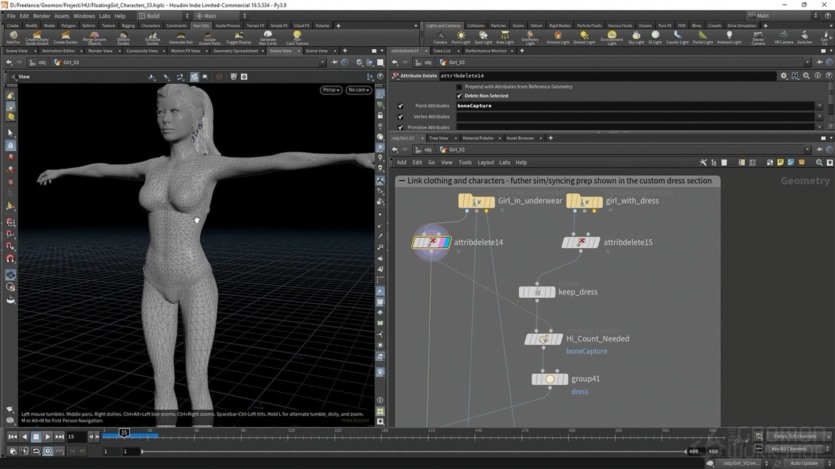Open the Main radial menu dropdown
This screenshot has height=469, width=835.
tap(220, 16)
